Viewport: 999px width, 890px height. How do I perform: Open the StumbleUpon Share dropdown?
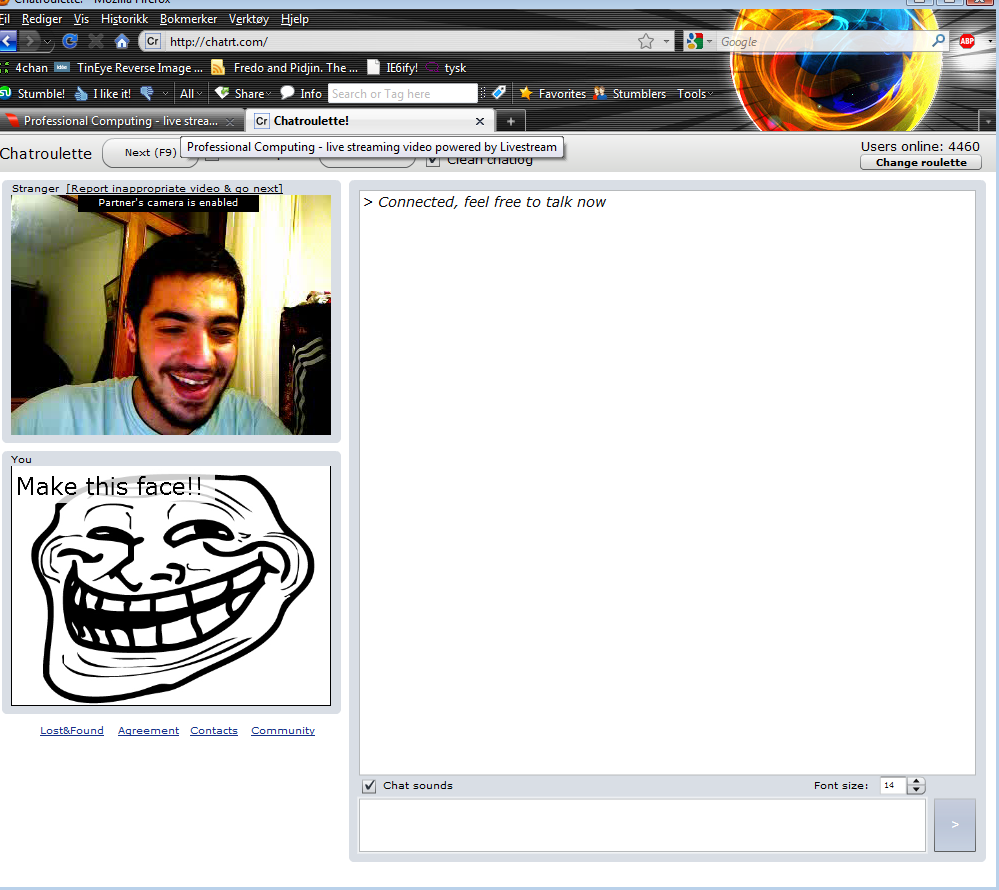[x=243, y=94]
